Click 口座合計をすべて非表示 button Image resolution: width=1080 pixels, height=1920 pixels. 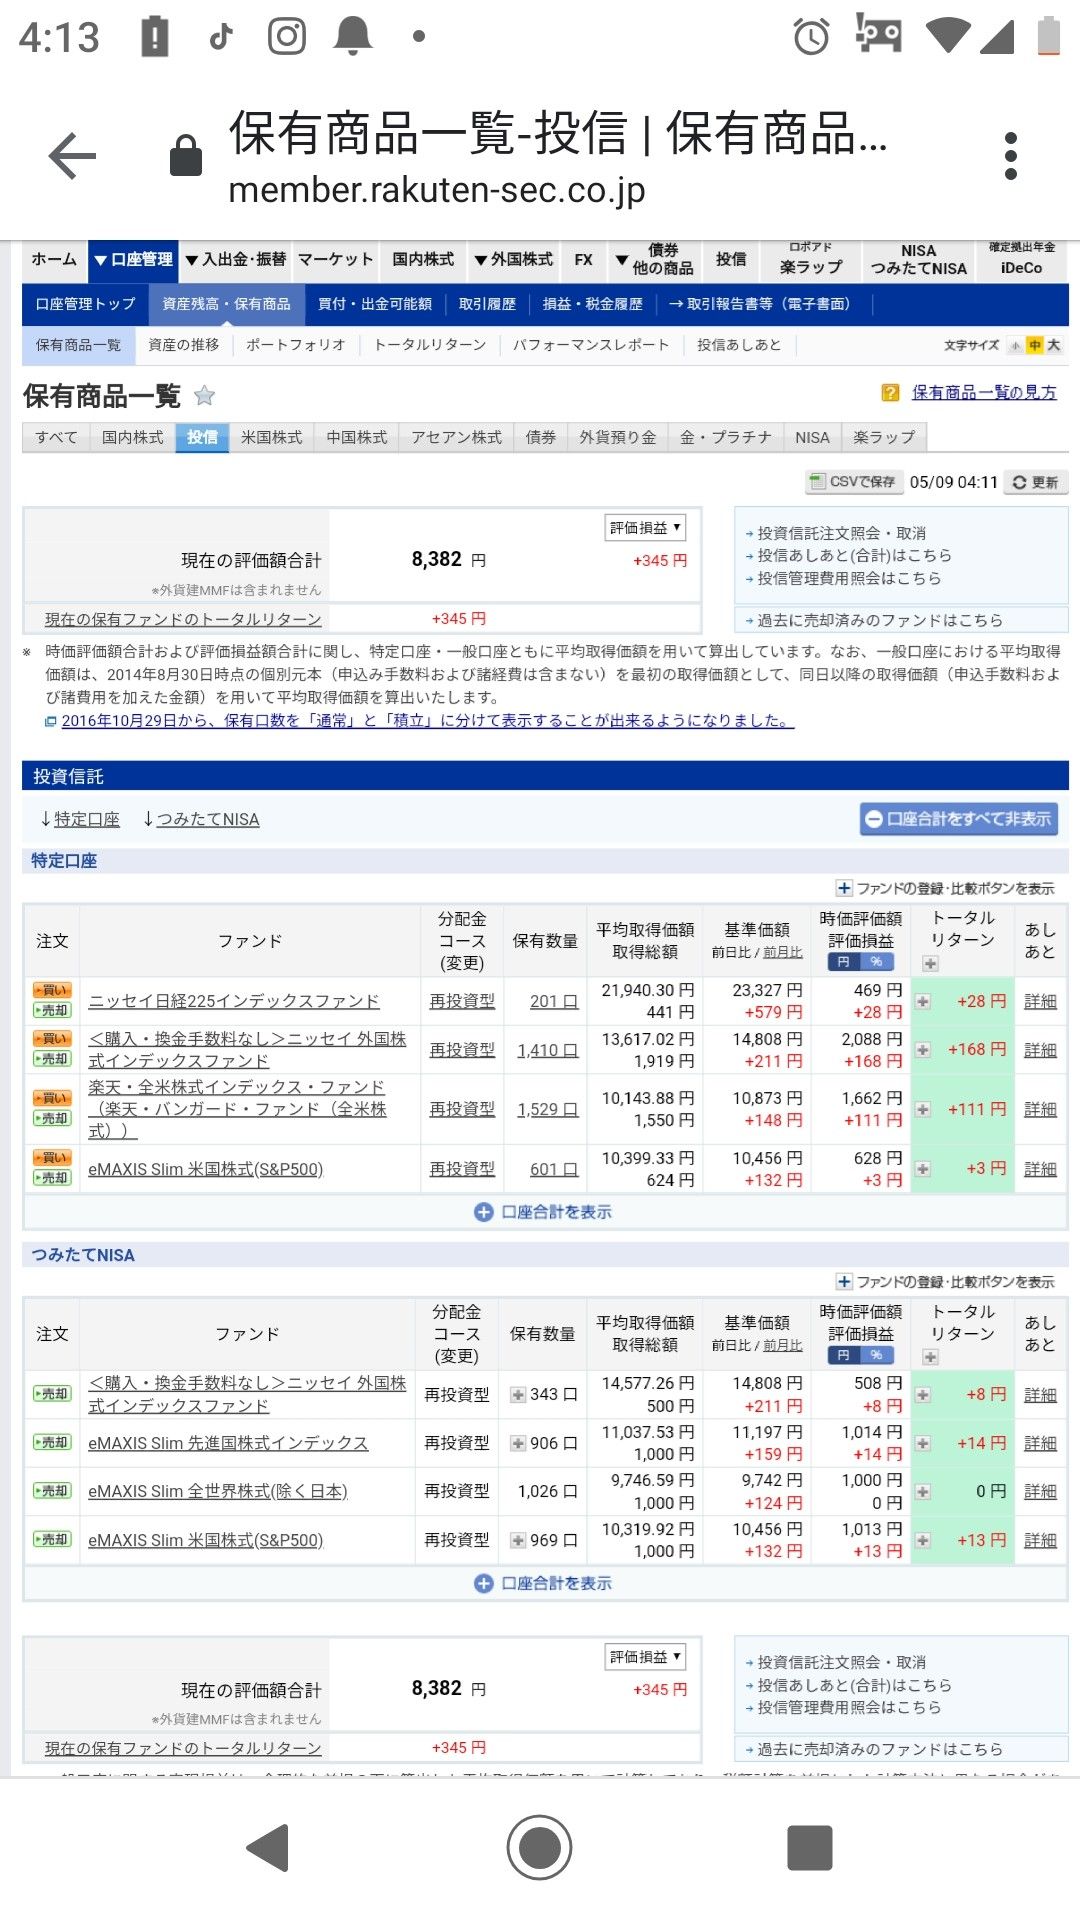pos(959,819)
